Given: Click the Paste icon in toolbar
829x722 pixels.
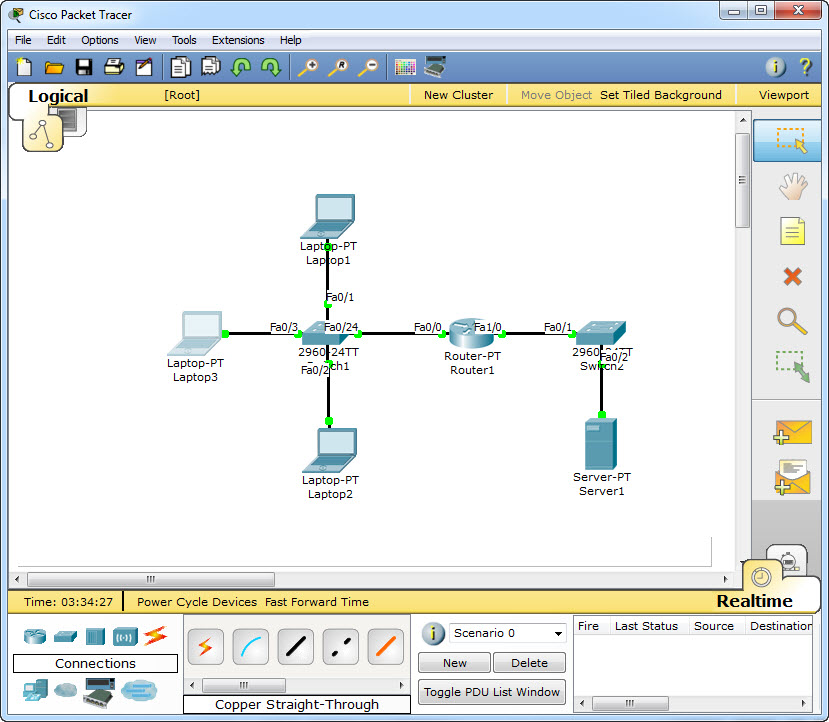Looking at the screenshot, I should tap(211, 67).
